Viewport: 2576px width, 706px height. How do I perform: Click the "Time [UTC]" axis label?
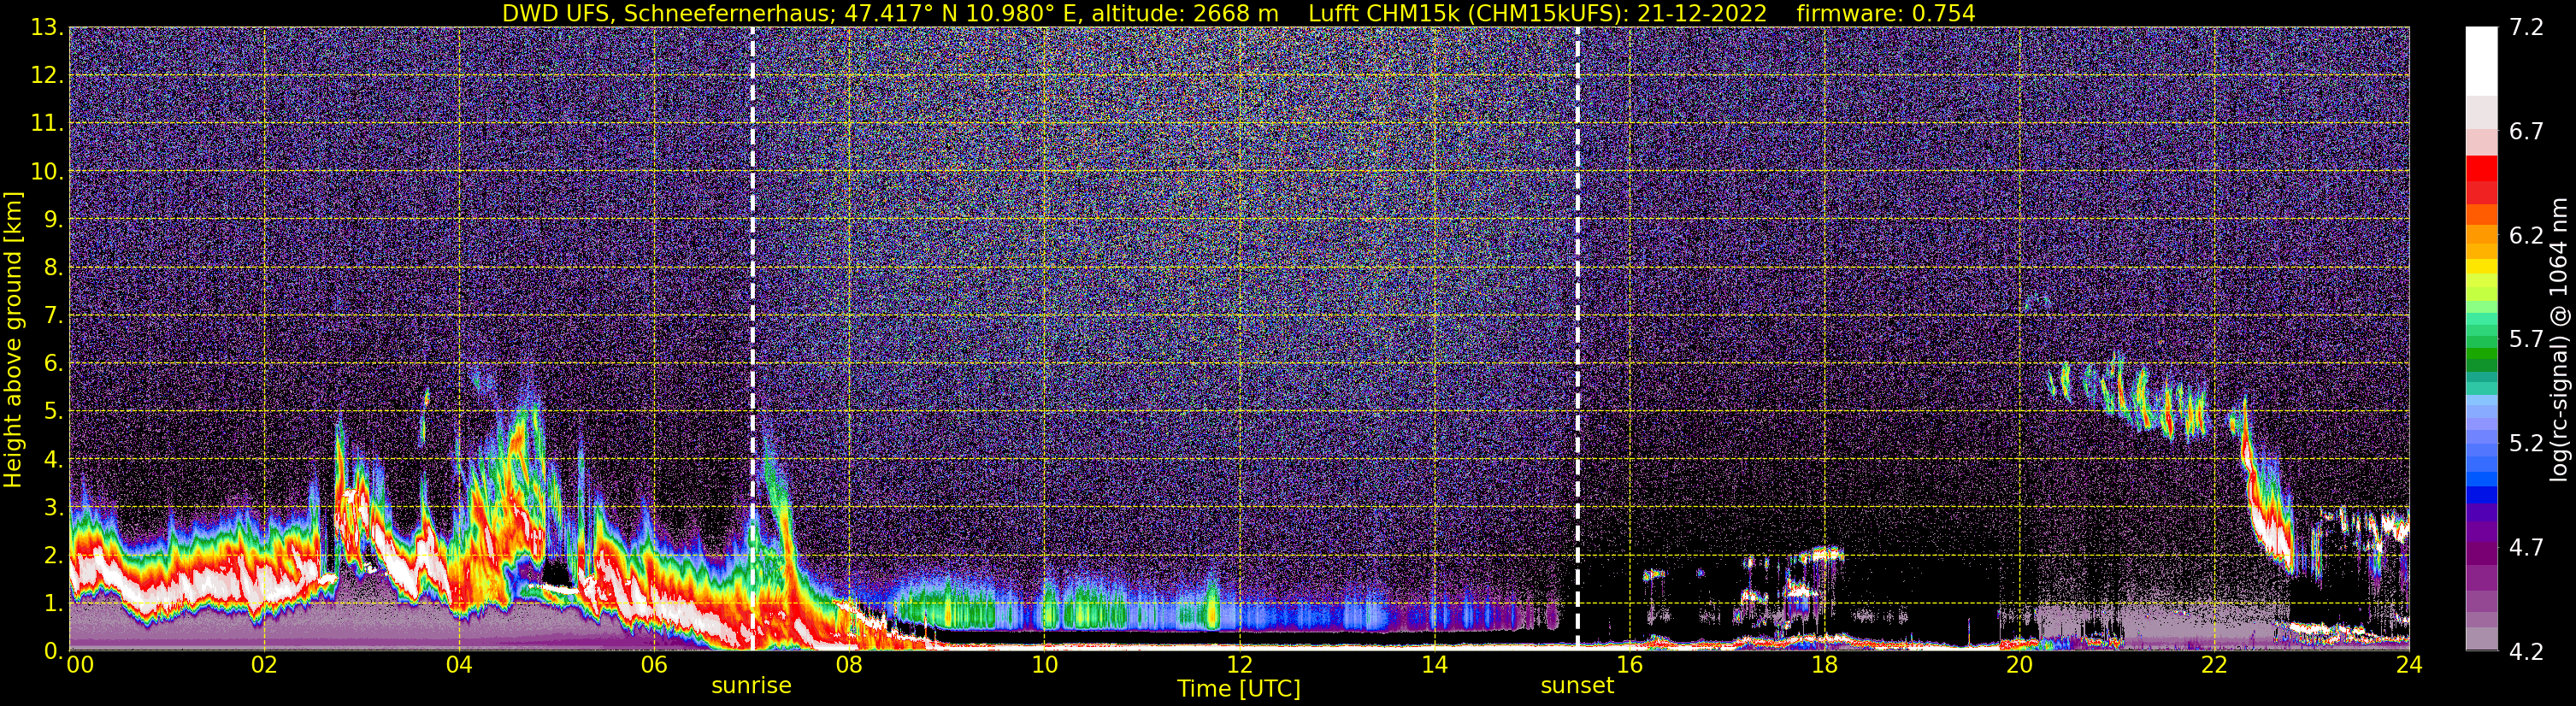[1239, 689]
